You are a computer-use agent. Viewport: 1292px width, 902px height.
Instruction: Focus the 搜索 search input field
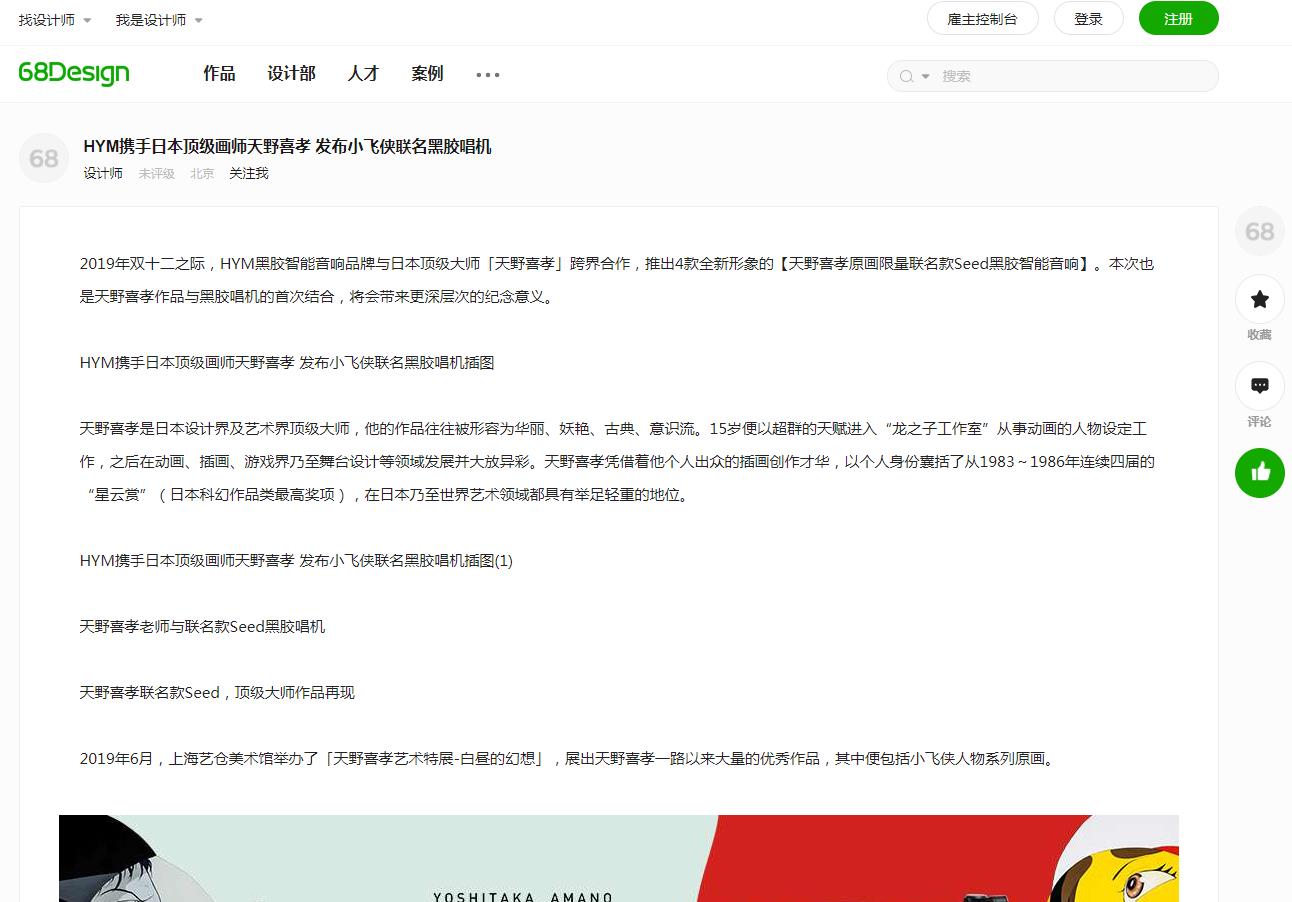[1075, 76]
